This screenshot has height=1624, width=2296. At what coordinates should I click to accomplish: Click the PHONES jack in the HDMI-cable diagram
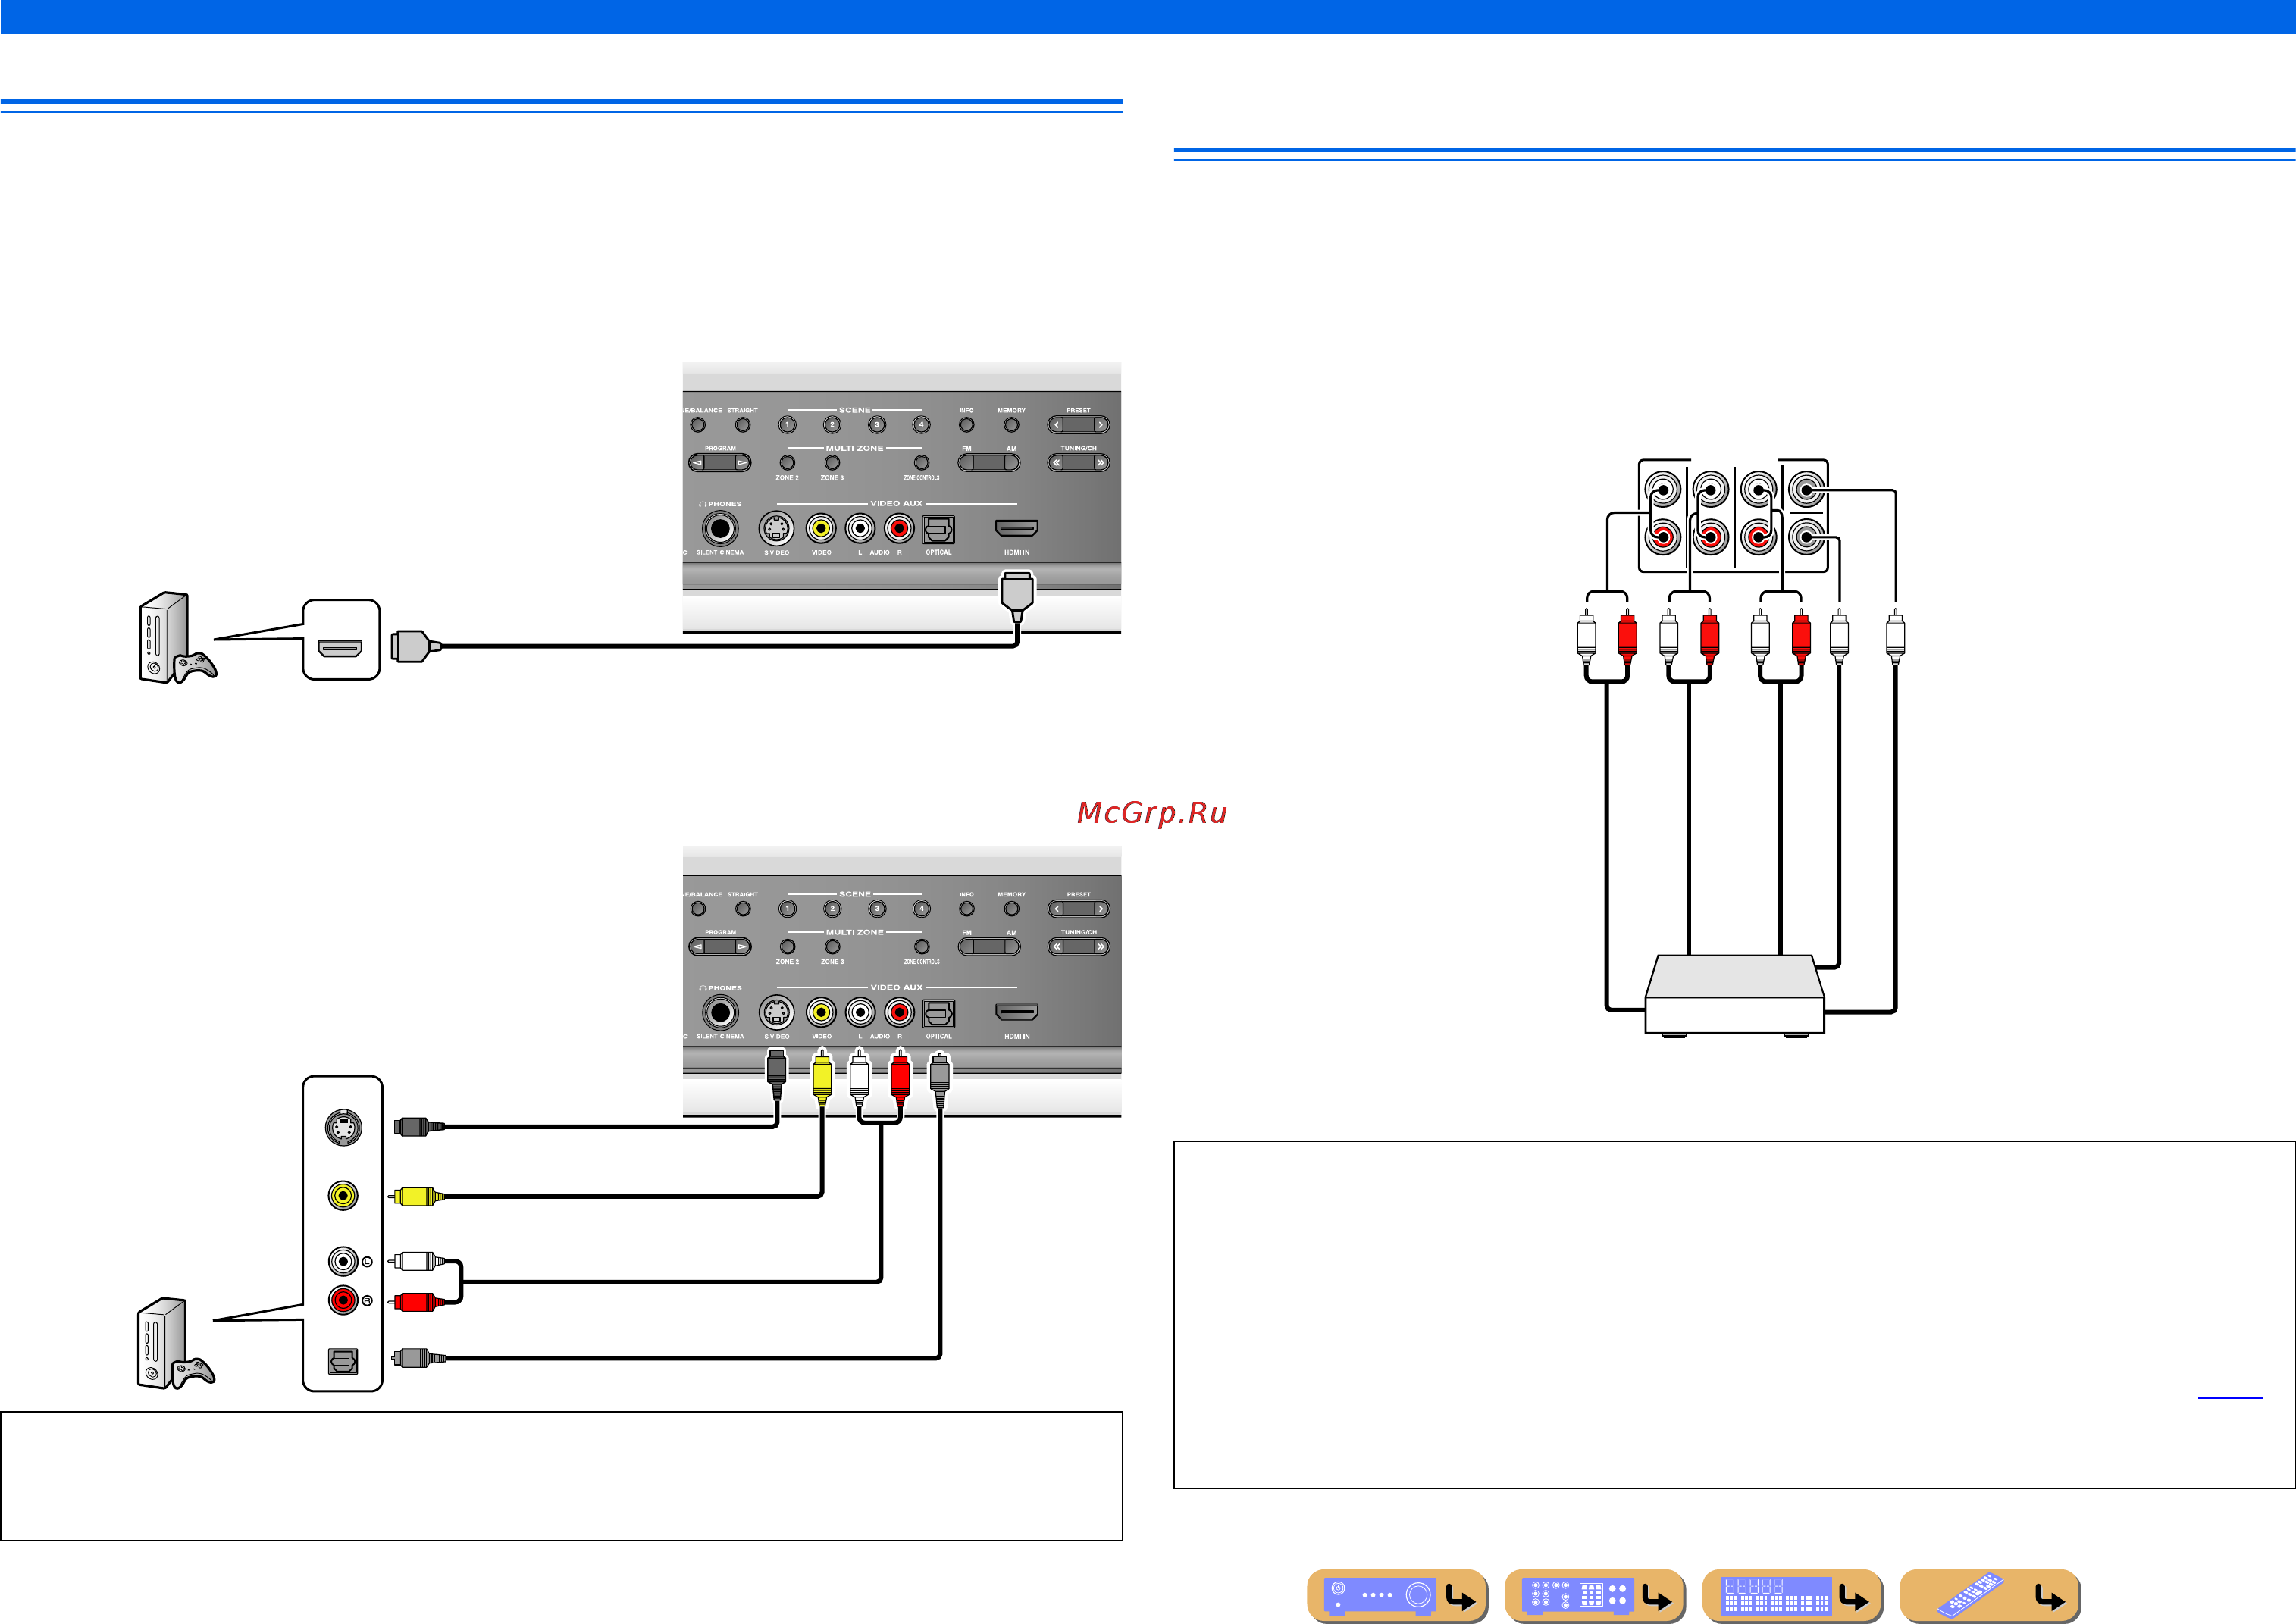click(719, 528)
